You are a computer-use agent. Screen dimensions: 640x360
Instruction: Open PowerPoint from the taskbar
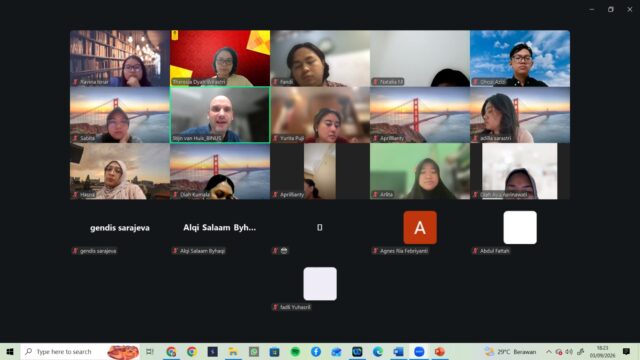pos(440,351)
